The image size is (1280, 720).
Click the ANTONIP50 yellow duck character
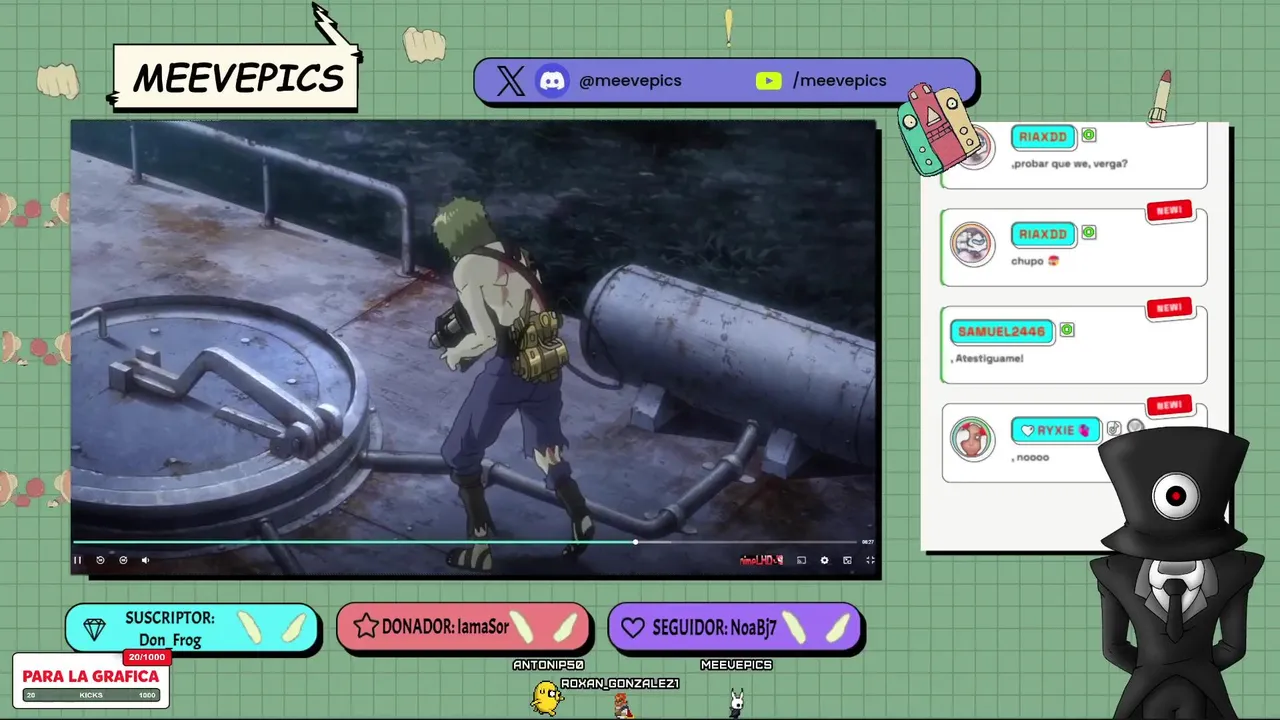[546, 698]
